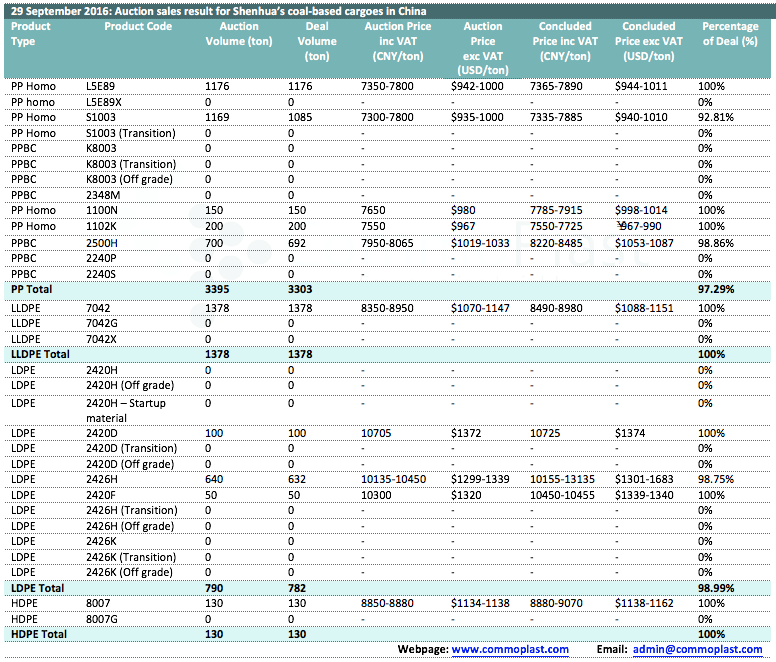Select product code 1100N
Image resolution: width=776 pixels, height=662 pixels.
[102, 210]
